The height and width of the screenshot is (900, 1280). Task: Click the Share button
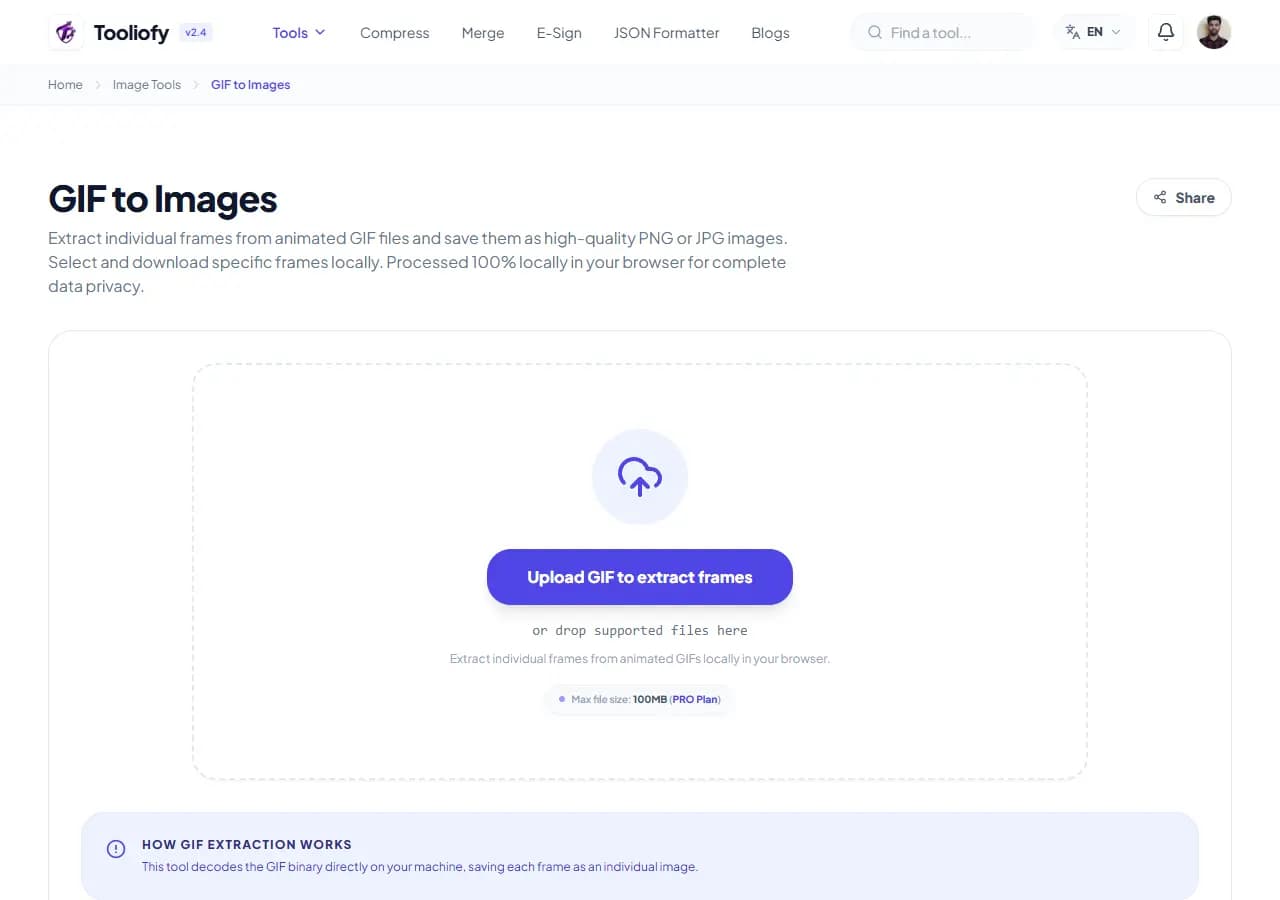(1184, 197)
